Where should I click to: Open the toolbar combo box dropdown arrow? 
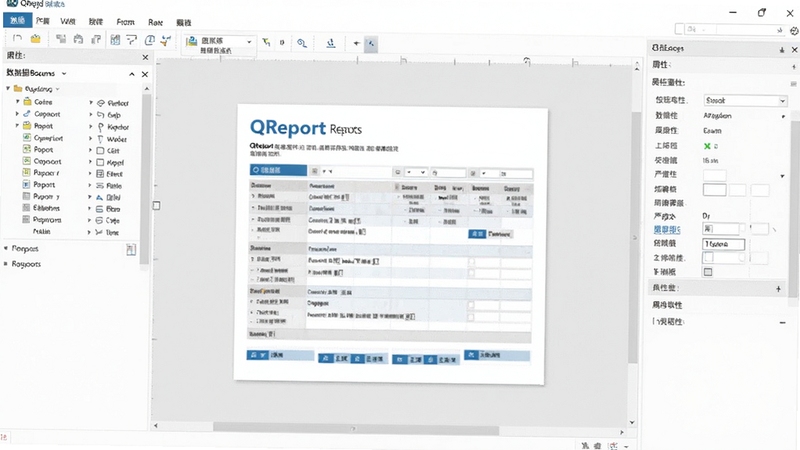[x=249, y=42]
